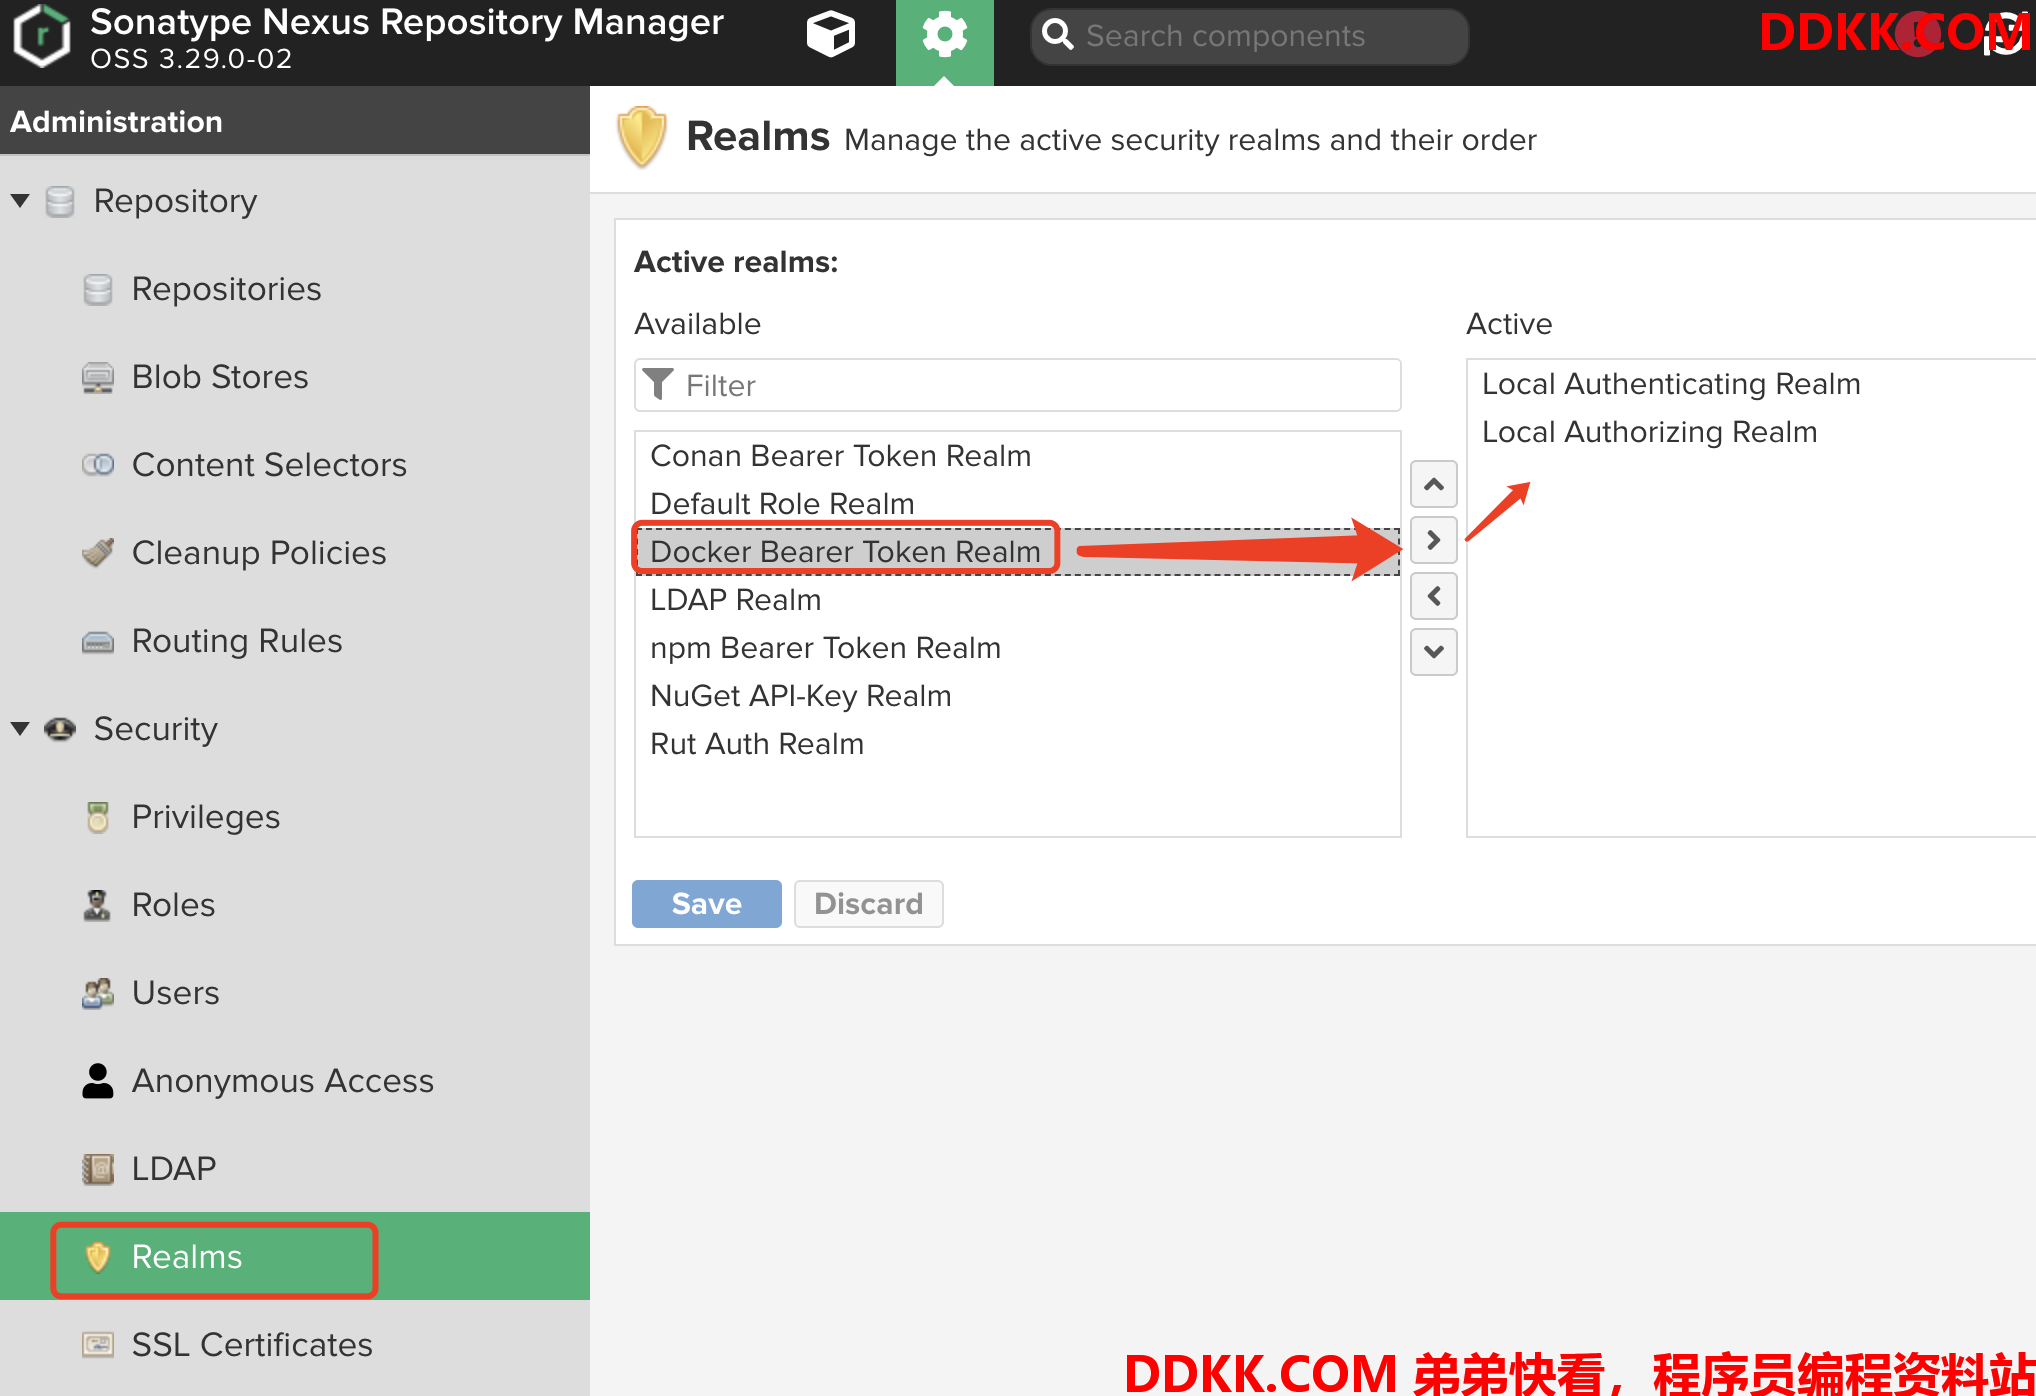Click the Realms shield icon in sidebar

tap(98, 1257)
